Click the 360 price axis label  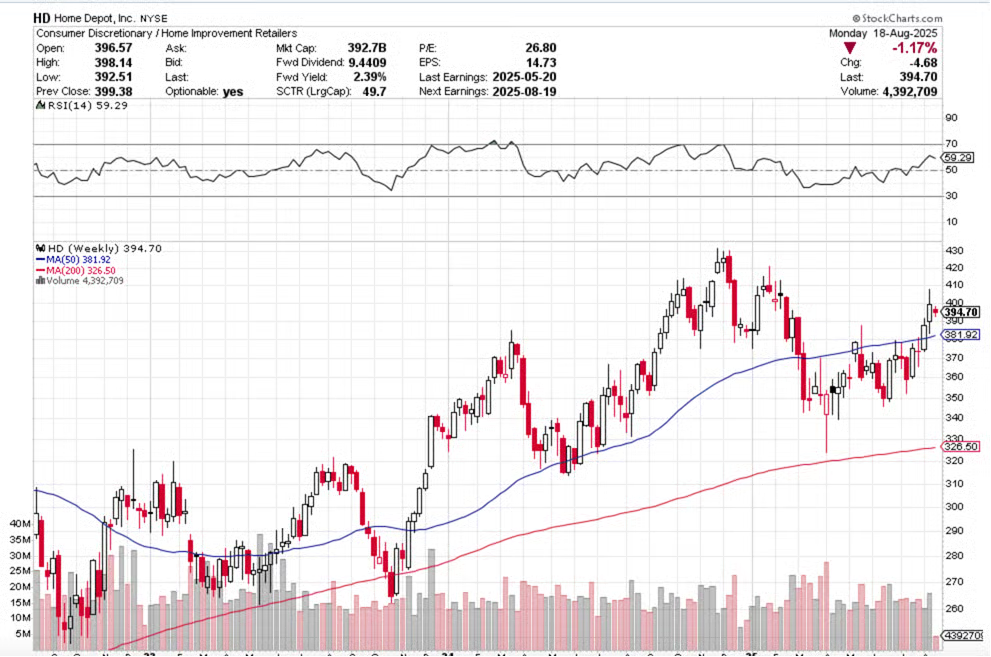tap(954, 377)
